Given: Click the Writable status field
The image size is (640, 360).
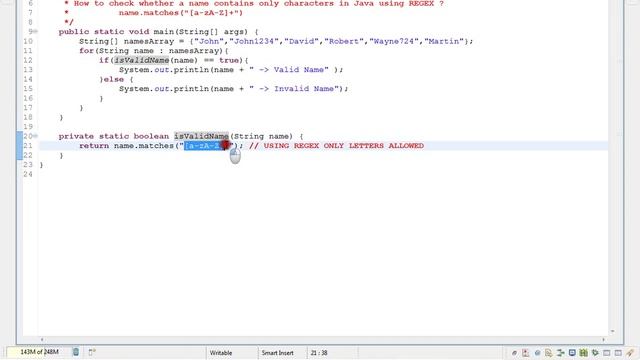Looking at the screenshot, I should click(x=221, y=353).
